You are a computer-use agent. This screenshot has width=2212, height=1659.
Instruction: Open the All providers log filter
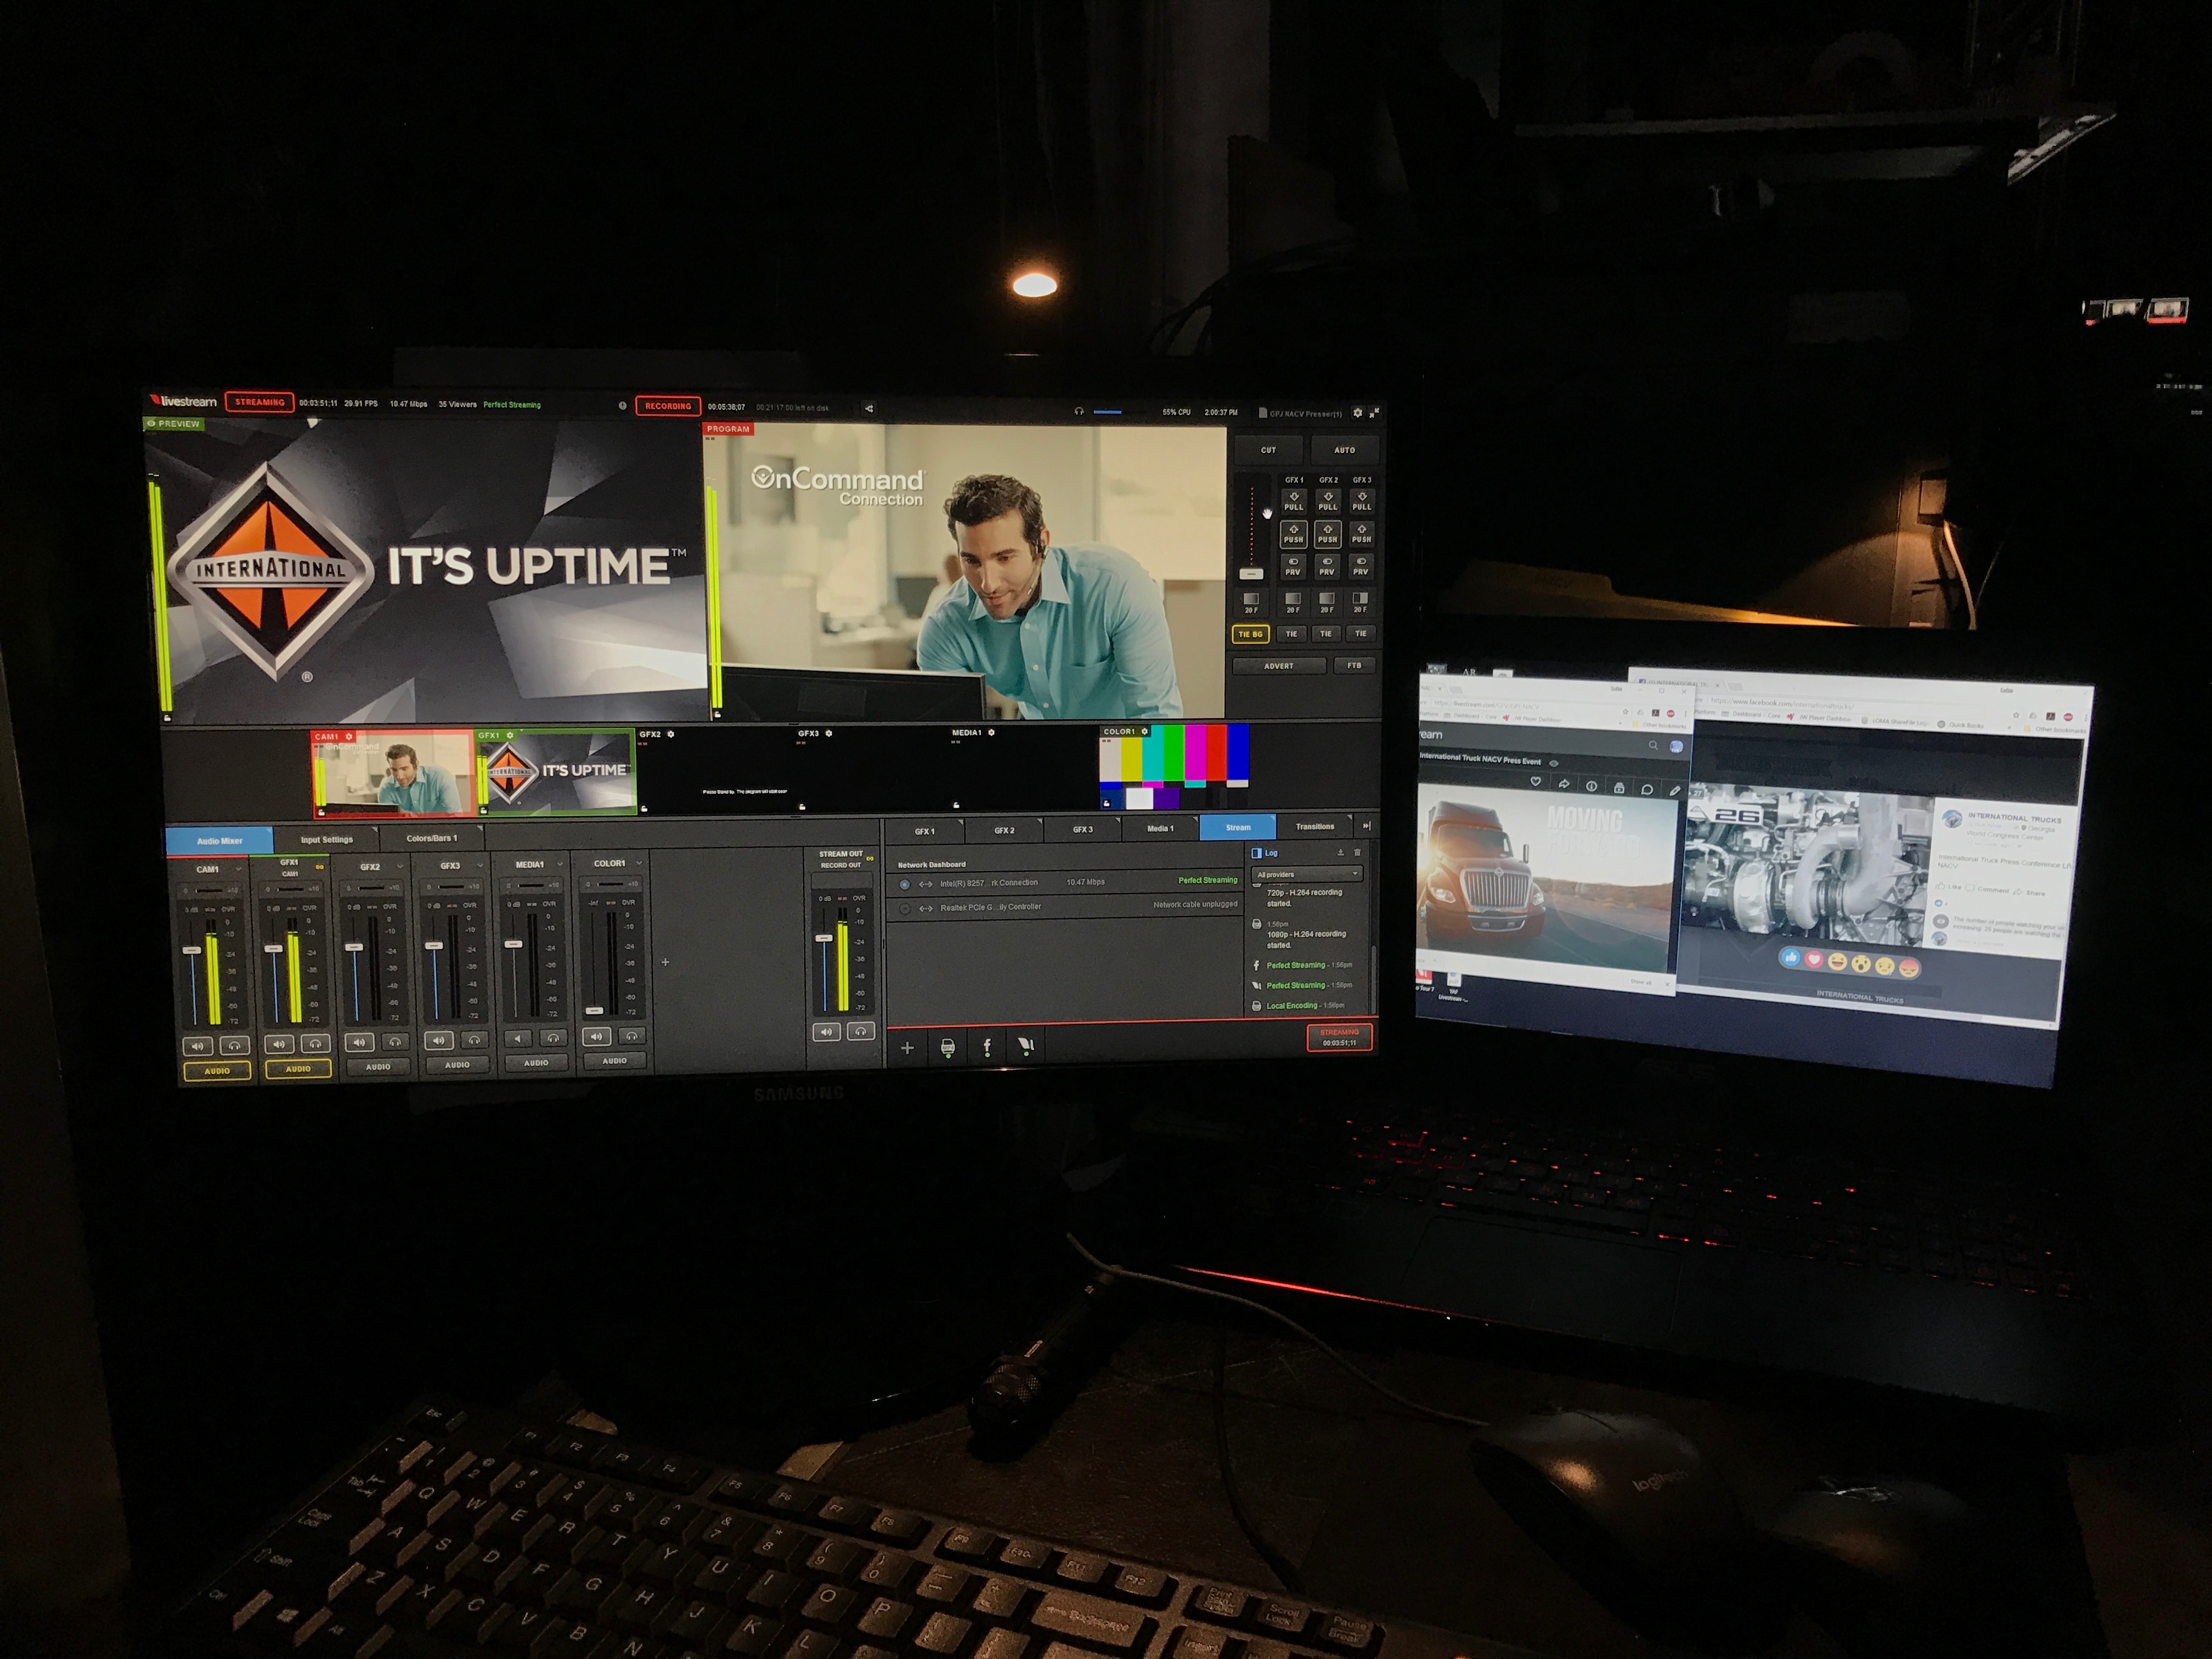[1307, 874]
